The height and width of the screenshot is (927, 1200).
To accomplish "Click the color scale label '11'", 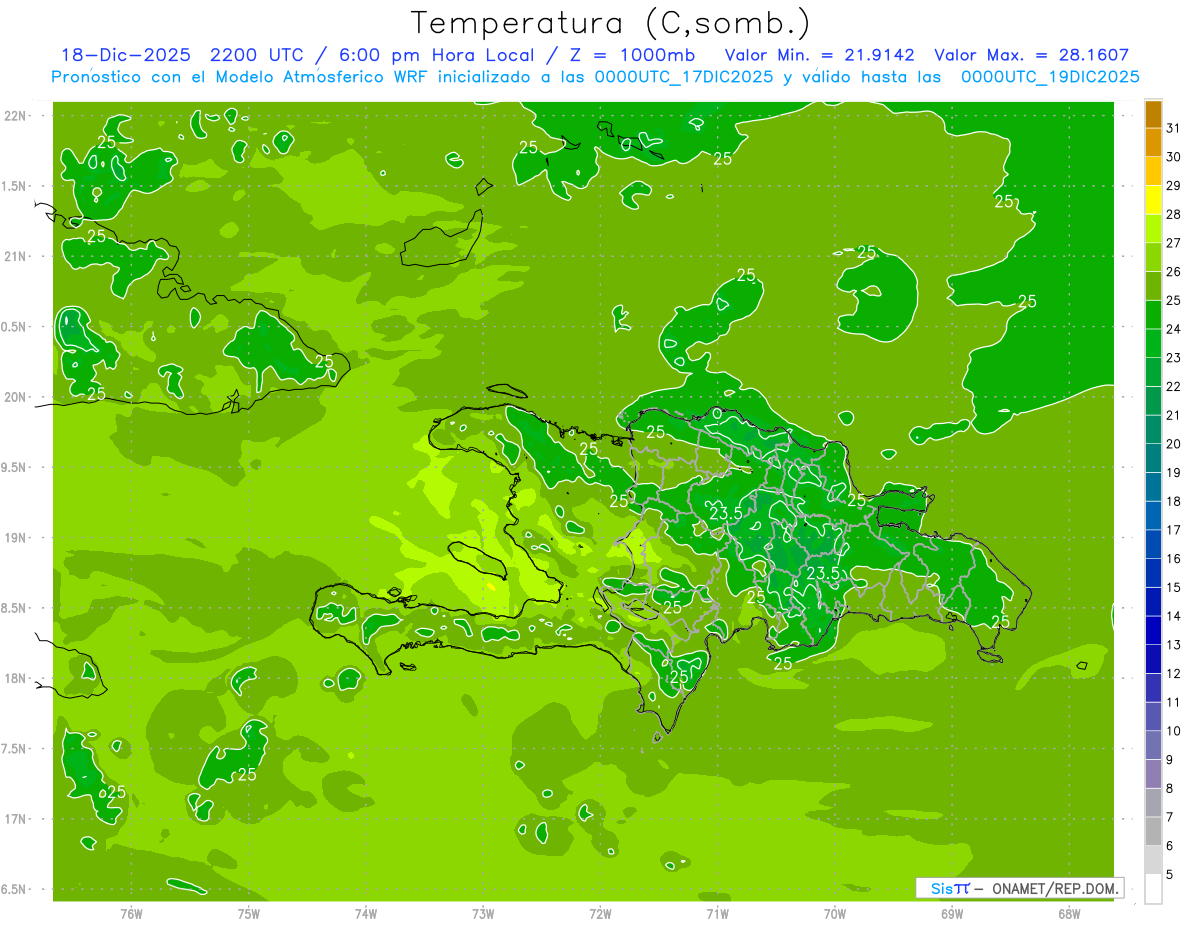I will (x=1173, y=702).
